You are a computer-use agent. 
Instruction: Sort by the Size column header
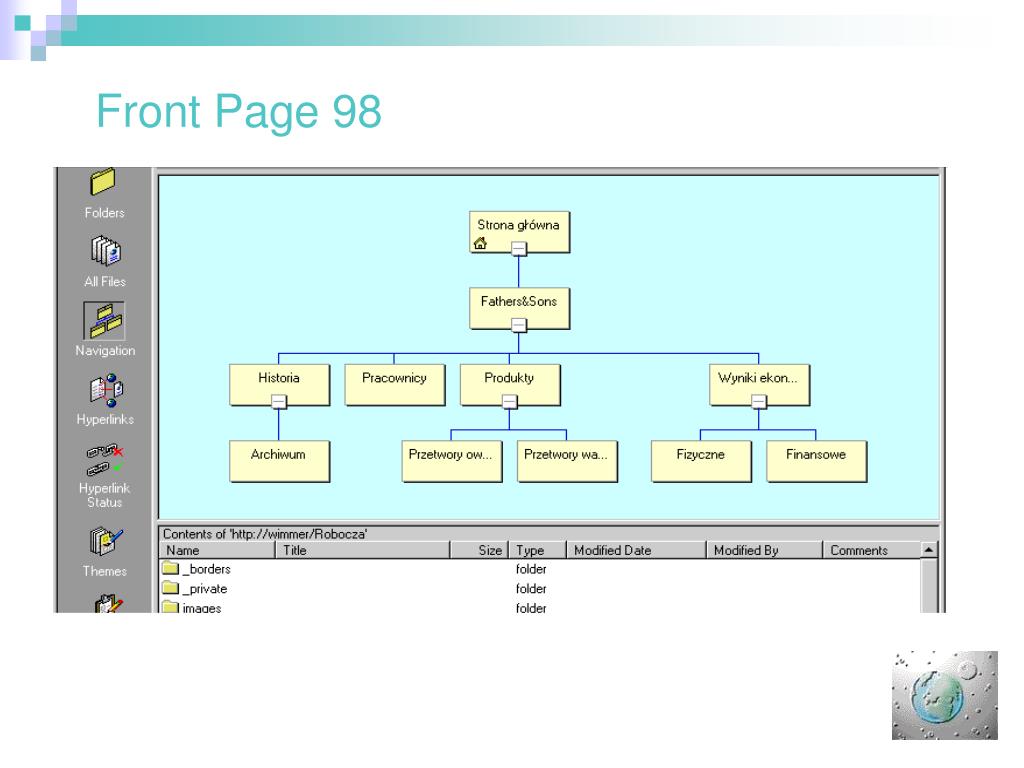[x=479, y=550]
